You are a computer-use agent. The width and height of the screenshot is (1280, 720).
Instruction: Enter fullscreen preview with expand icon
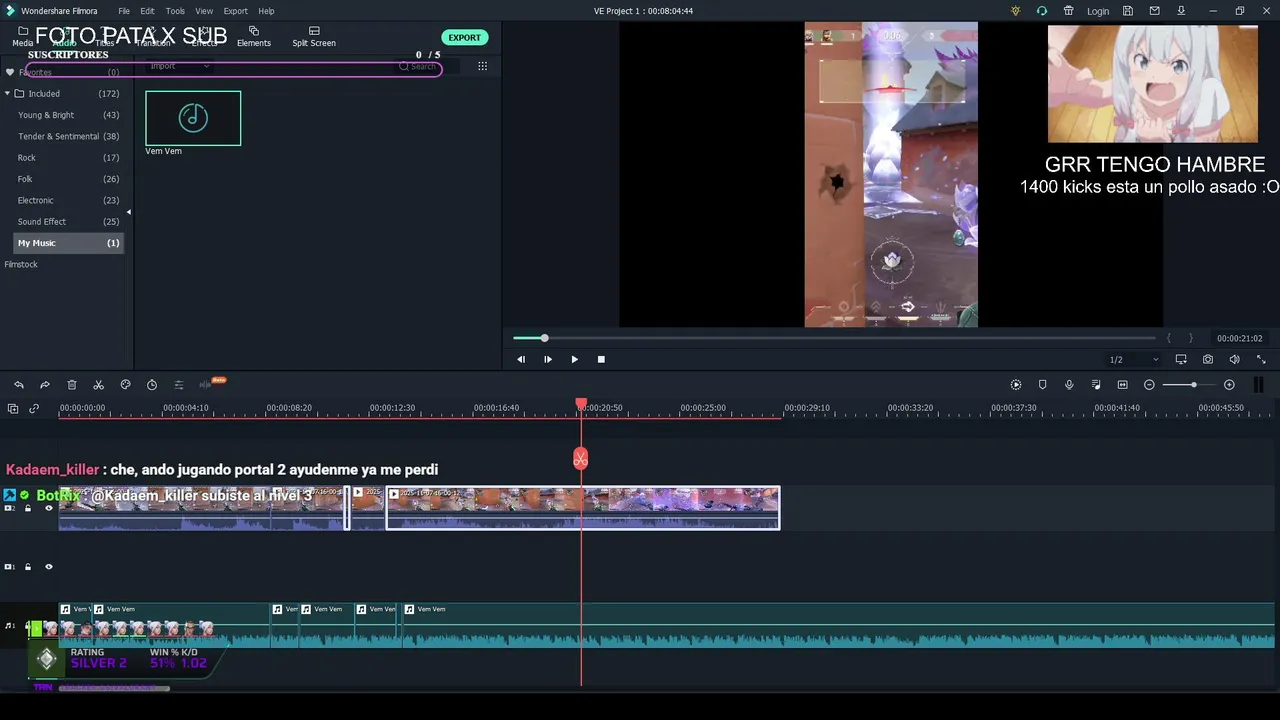click(1261, 359)
